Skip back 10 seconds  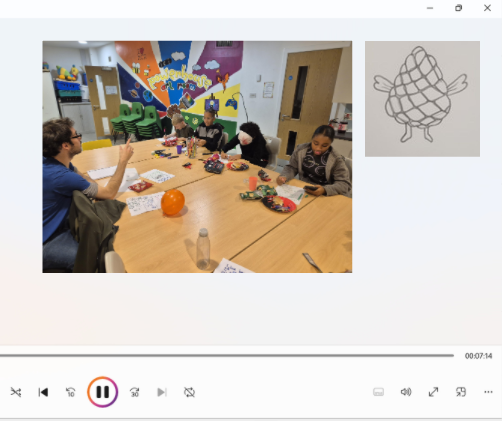point(70,392)
